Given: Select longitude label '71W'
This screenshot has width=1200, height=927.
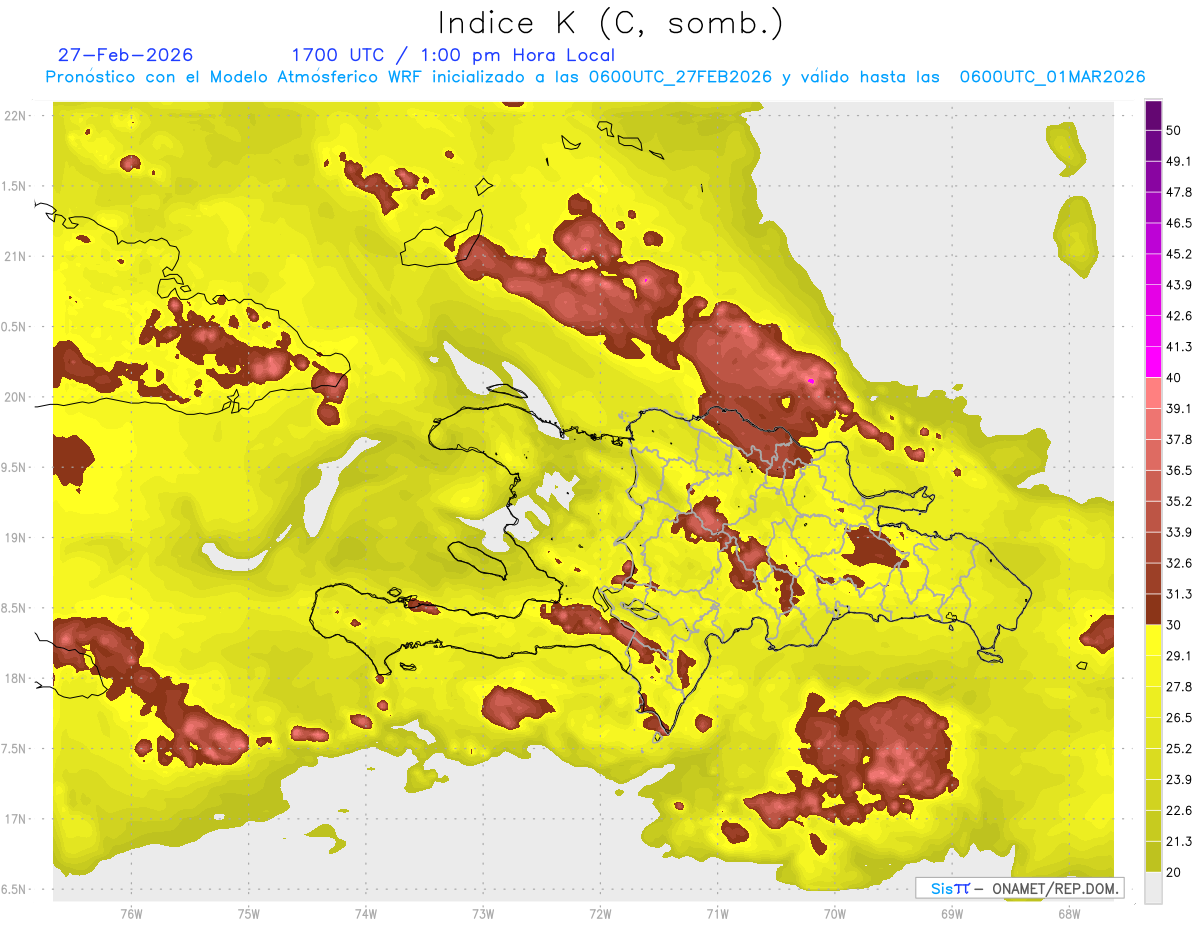Looking at the screenshot, I should point(717,913).
